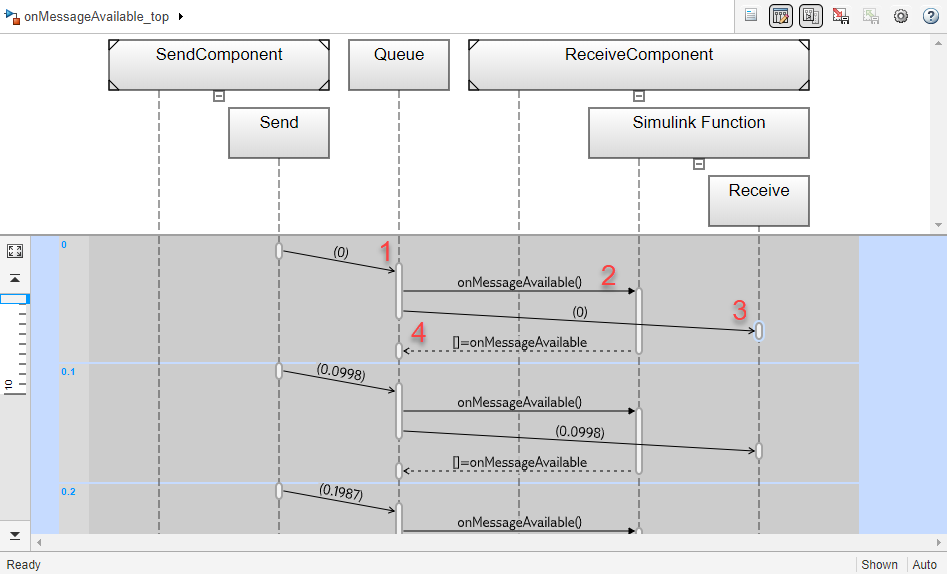Jump to the end of the timeline
The height and width of the screenshot is (574, 947).
click(15, 536)
